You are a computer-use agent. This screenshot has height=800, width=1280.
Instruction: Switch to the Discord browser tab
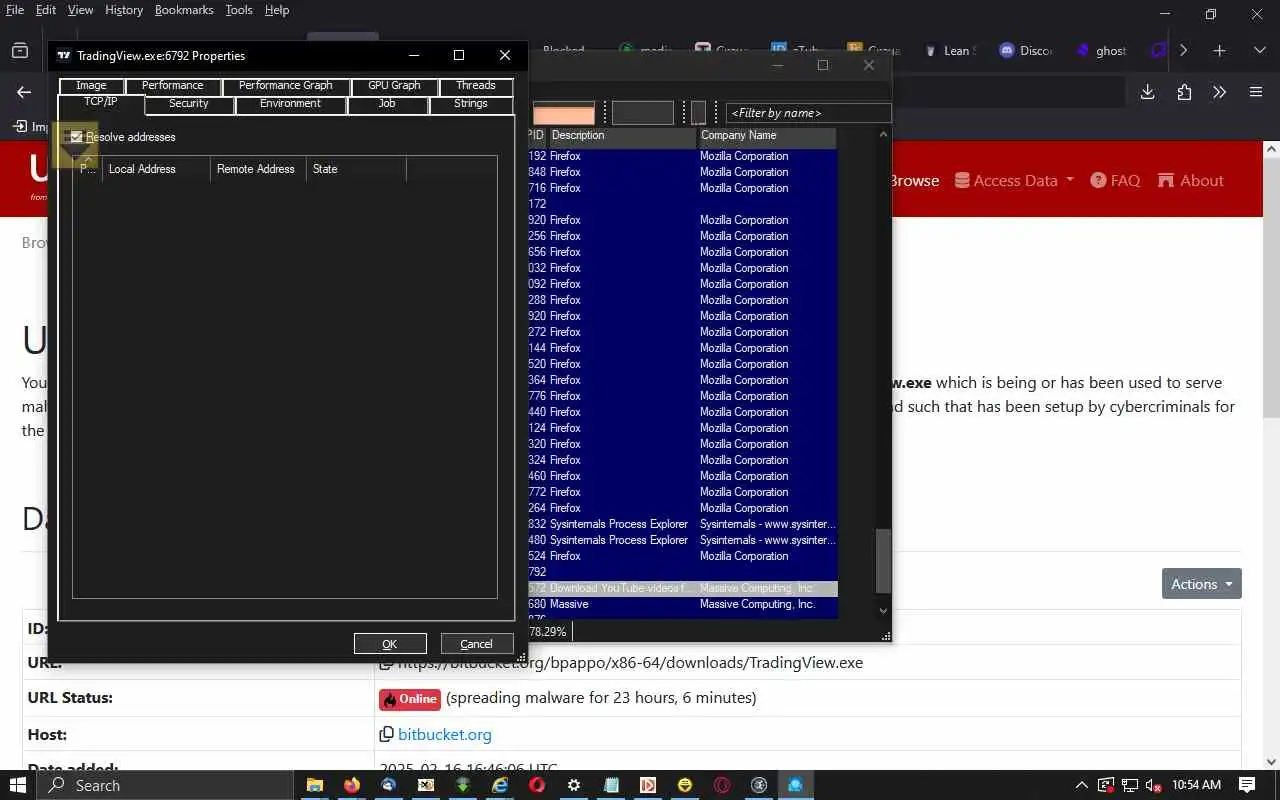point(1026,50)
